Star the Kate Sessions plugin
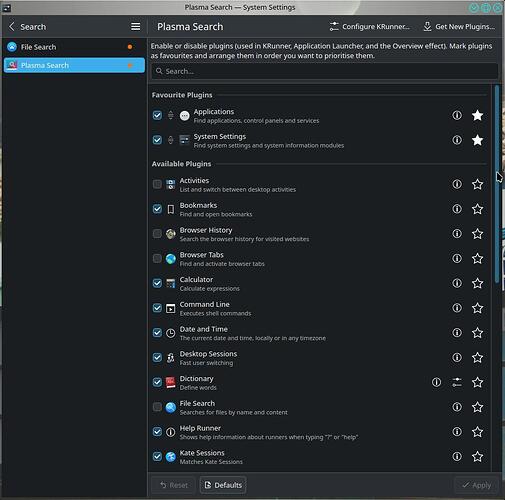Viewport: 505px width, 500px height. (x=477, y=456)
